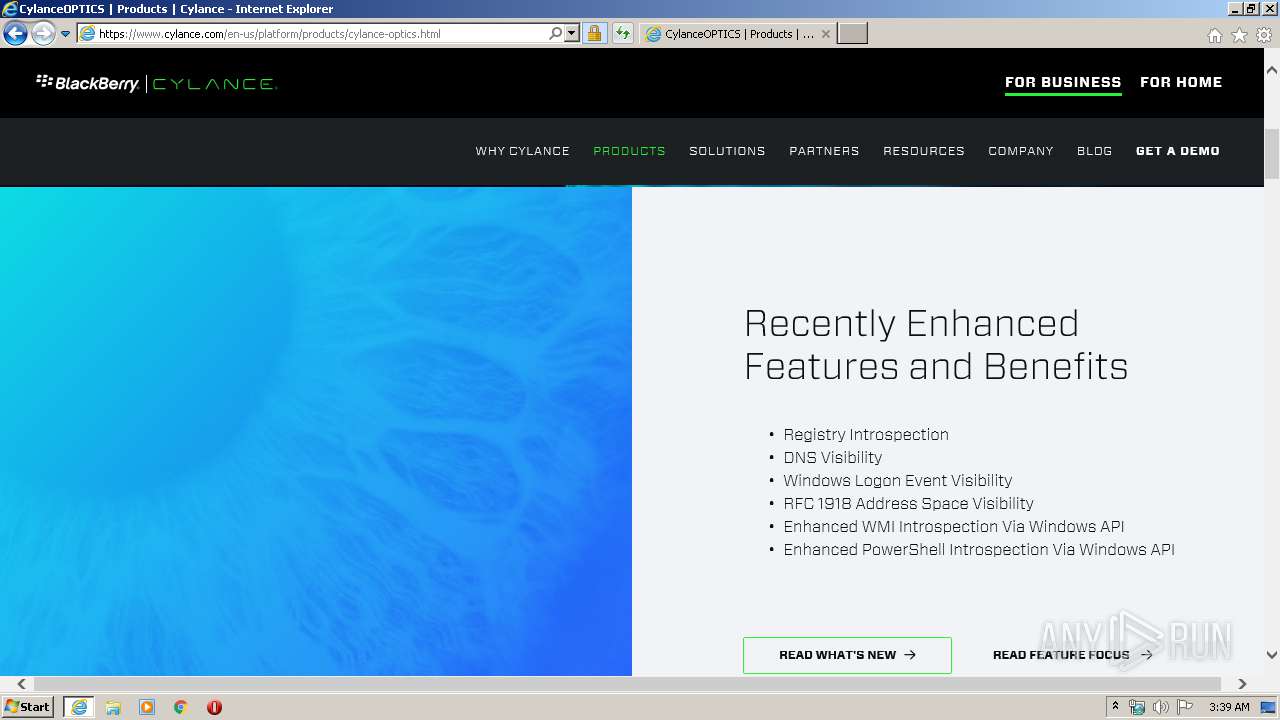Screen dimensions: 1280x720
Task: Click 'Enhanced PowerShell Introspection Via Windows API' text
Action: click(x=979, y=550)
